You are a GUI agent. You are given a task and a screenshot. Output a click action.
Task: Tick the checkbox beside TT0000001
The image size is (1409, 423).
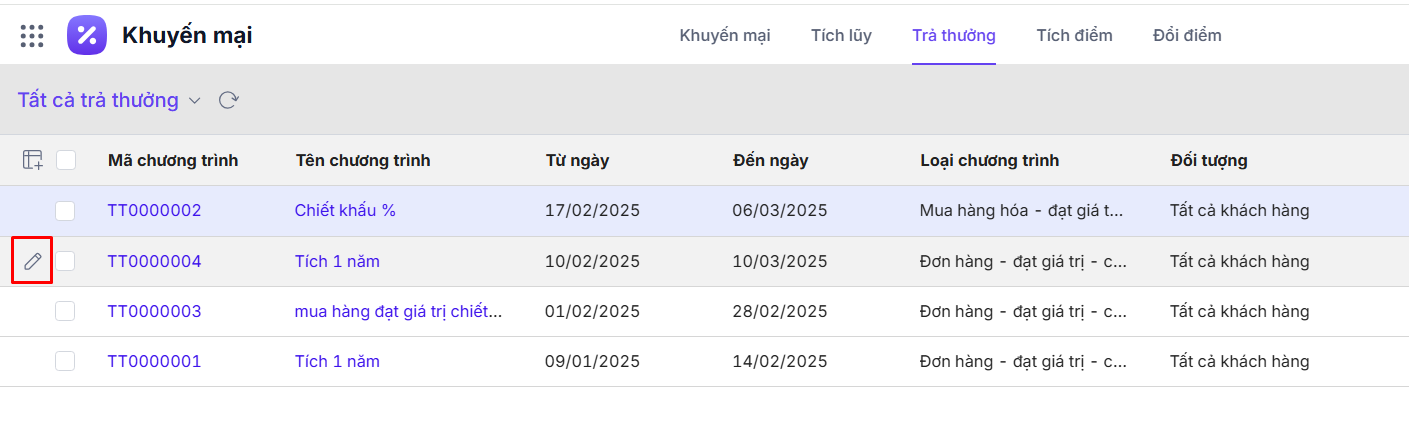point(65,361)
